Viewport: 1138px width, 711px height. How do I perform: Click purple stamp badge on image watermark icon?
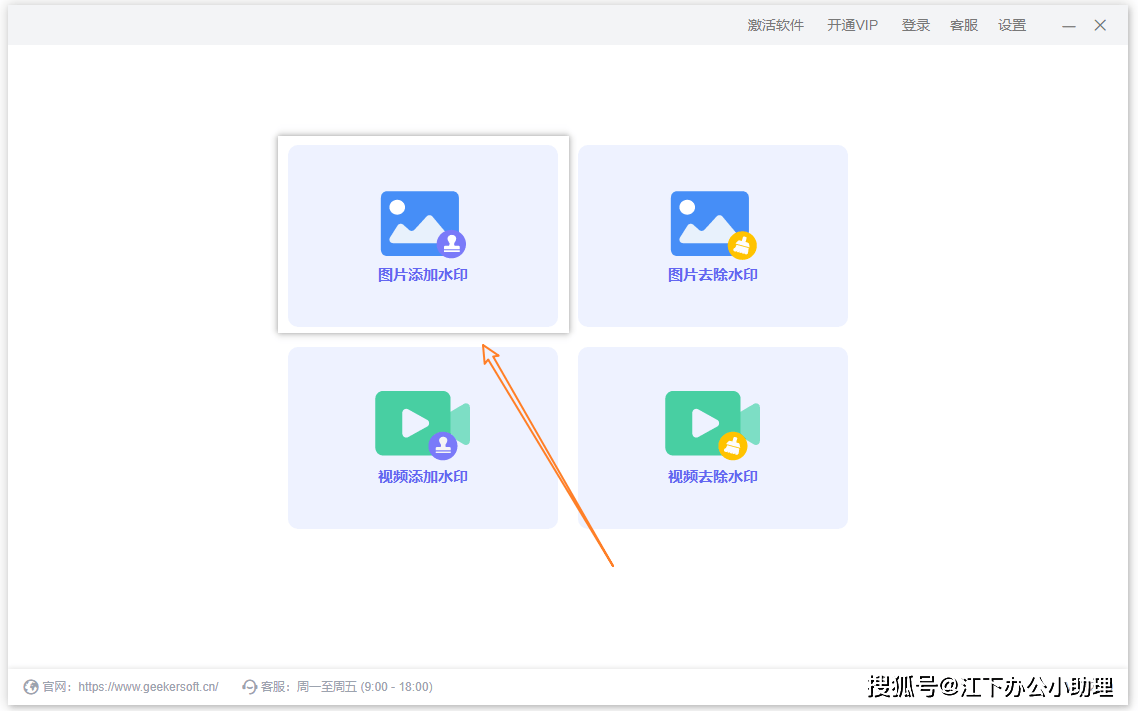coord(452,244)
